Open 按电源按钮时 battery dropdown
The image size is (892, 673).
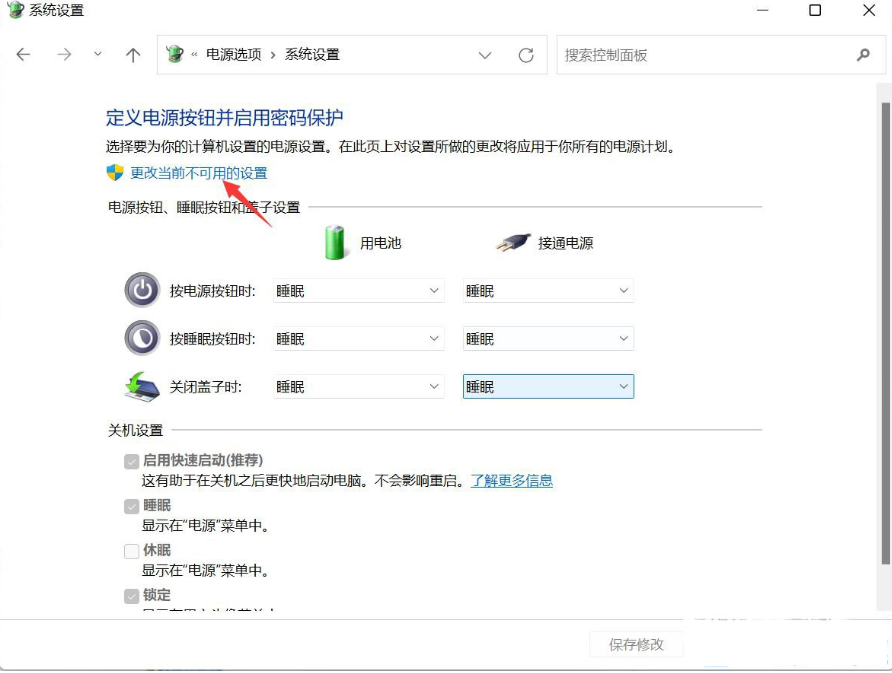(x=358, y=291)
